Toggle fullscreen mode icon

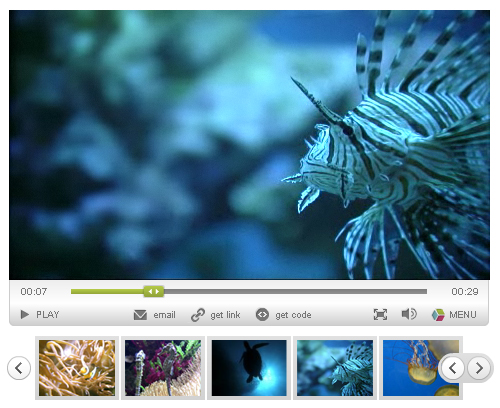pos(380,314)
